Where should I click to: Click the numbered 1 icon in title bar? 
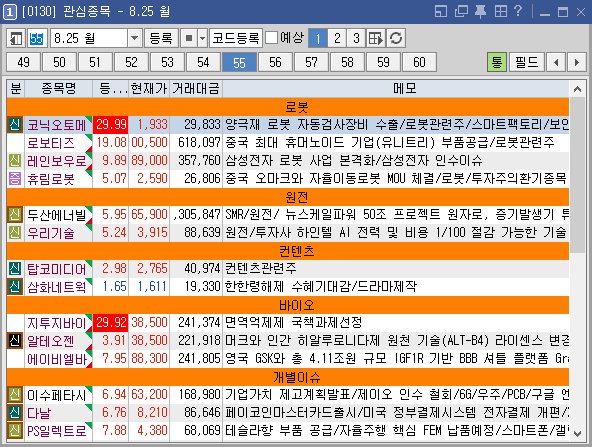10,12
